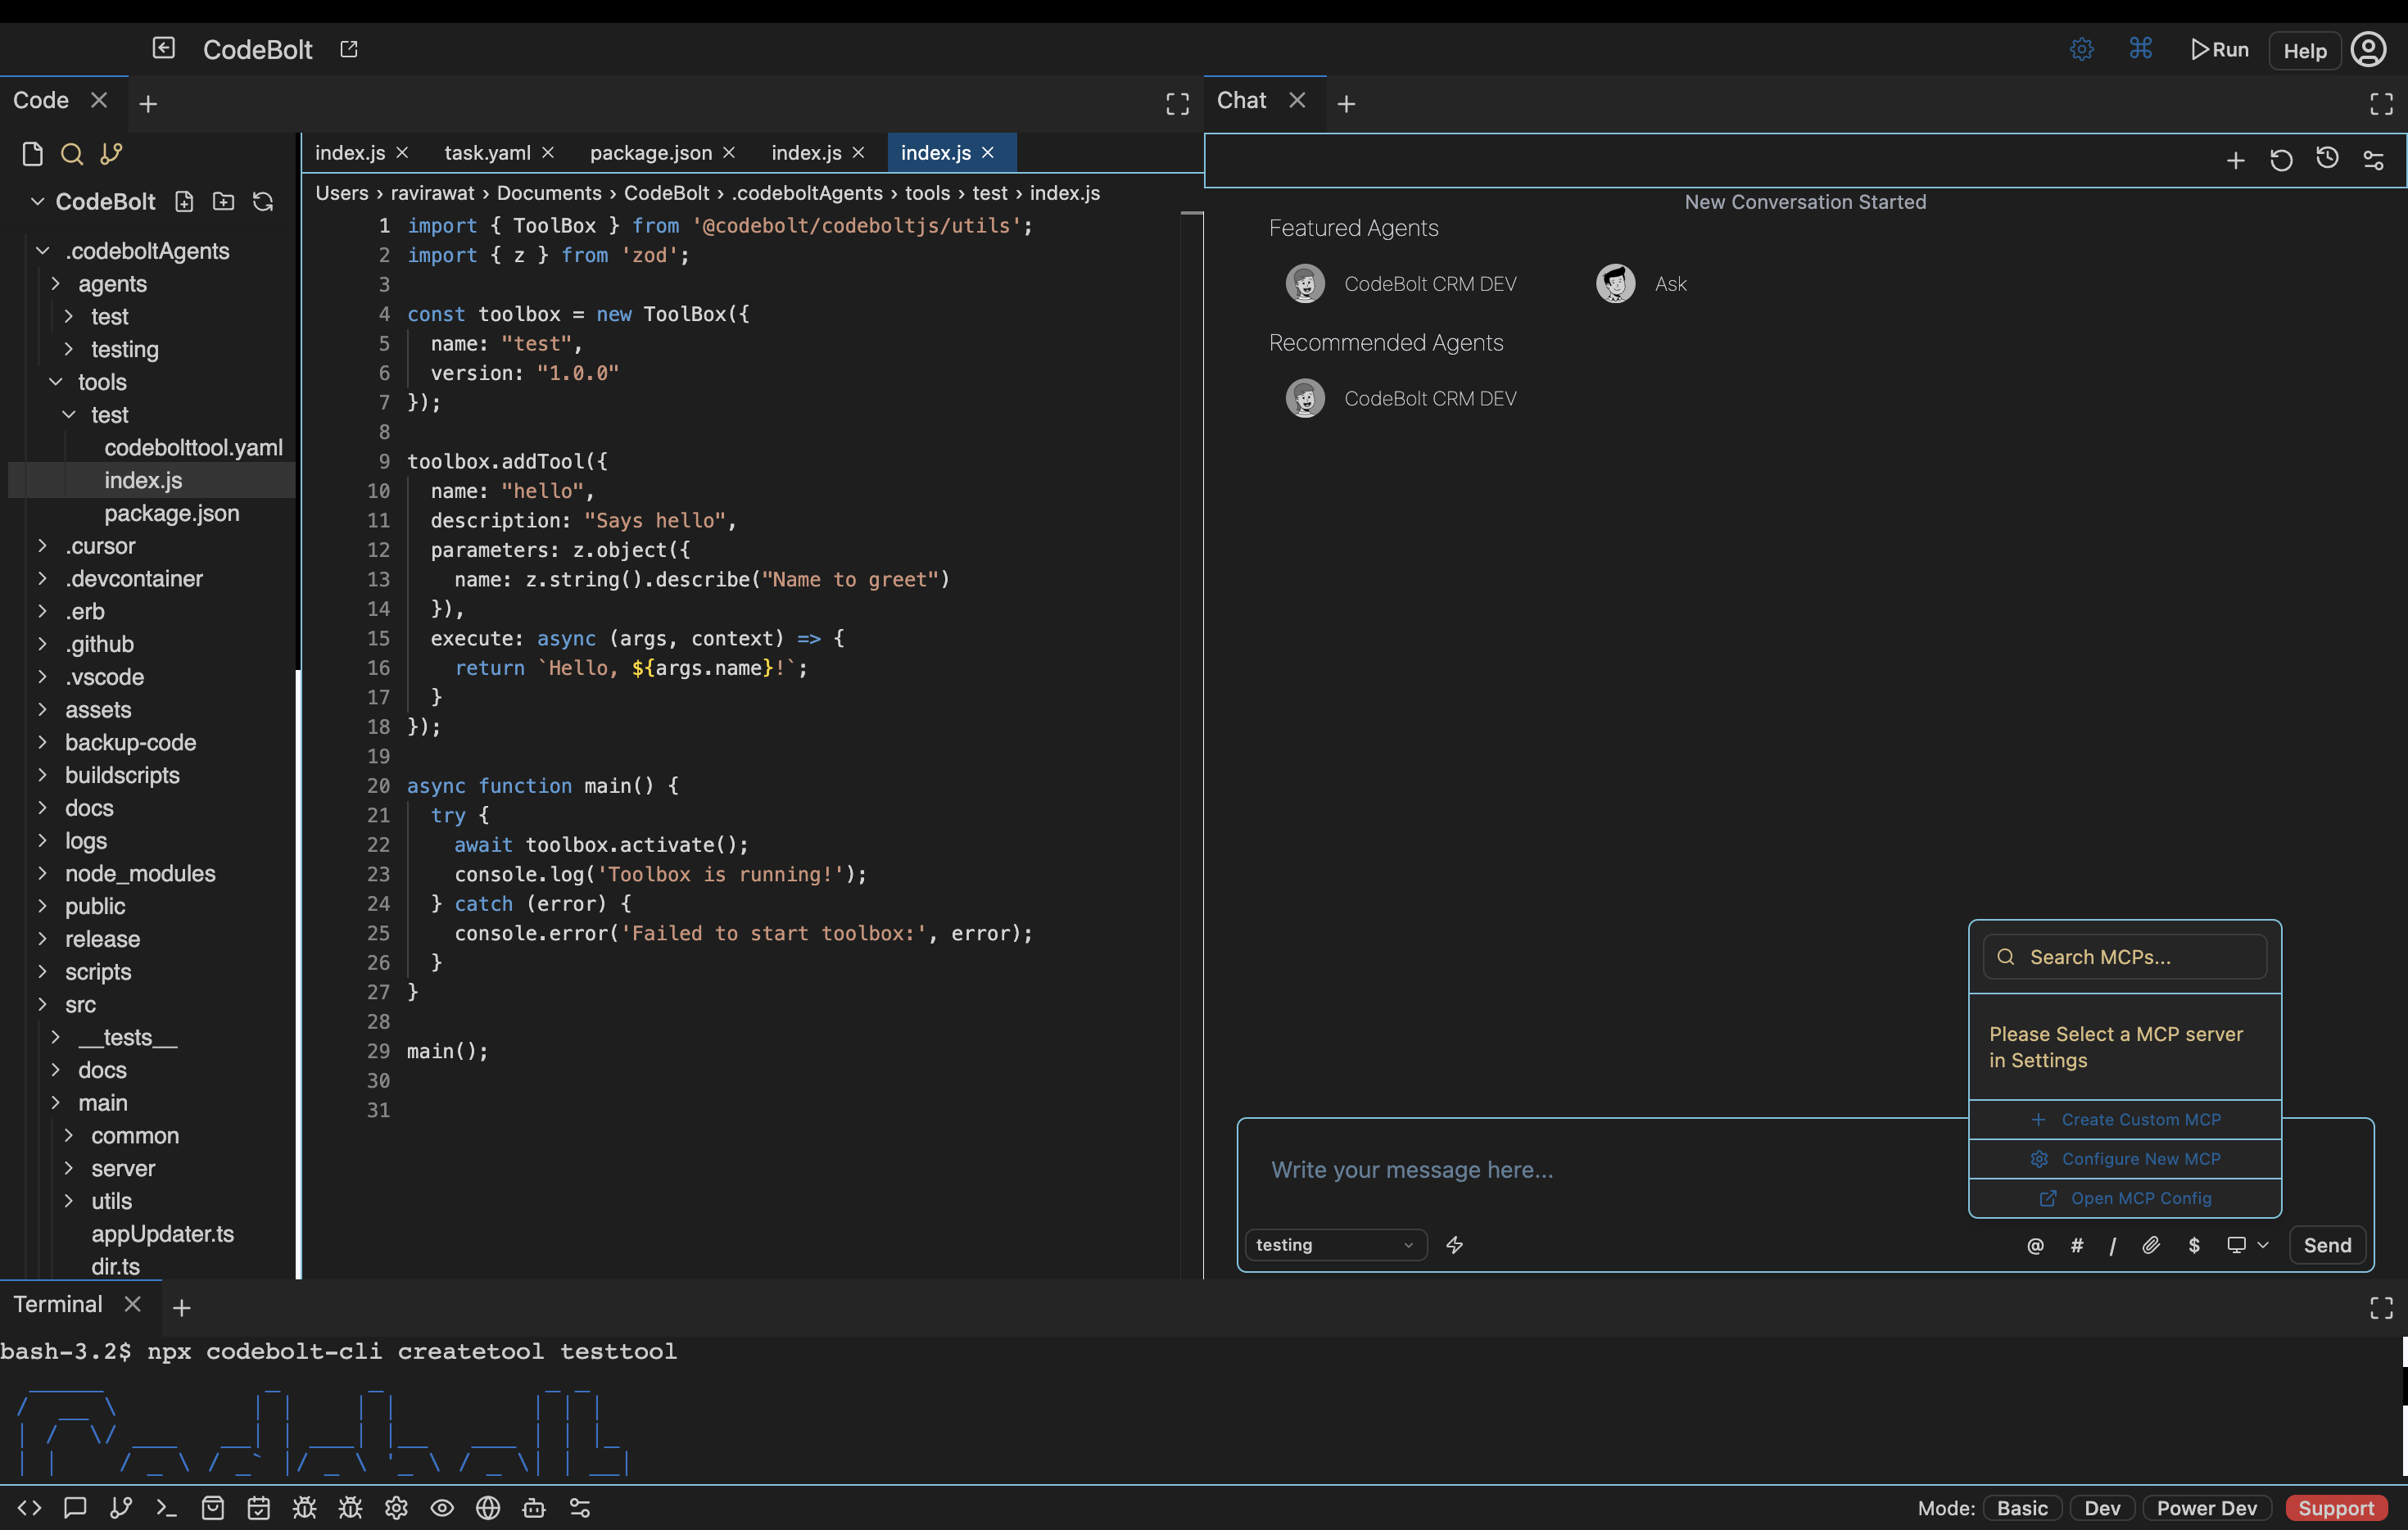Viewport: 2408px width, 1530px height.
Task: Maximize the Terminal panel with fullscreen icon
Action: (x=2382, y=1308)
